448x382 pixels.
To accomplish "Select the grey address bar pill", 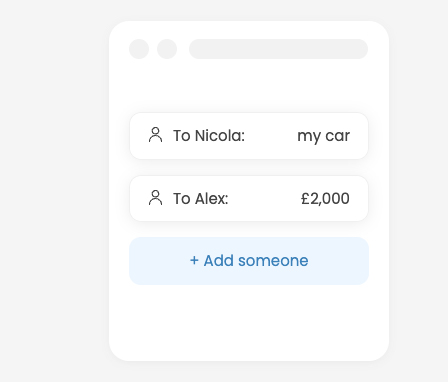I will point(278,49).
